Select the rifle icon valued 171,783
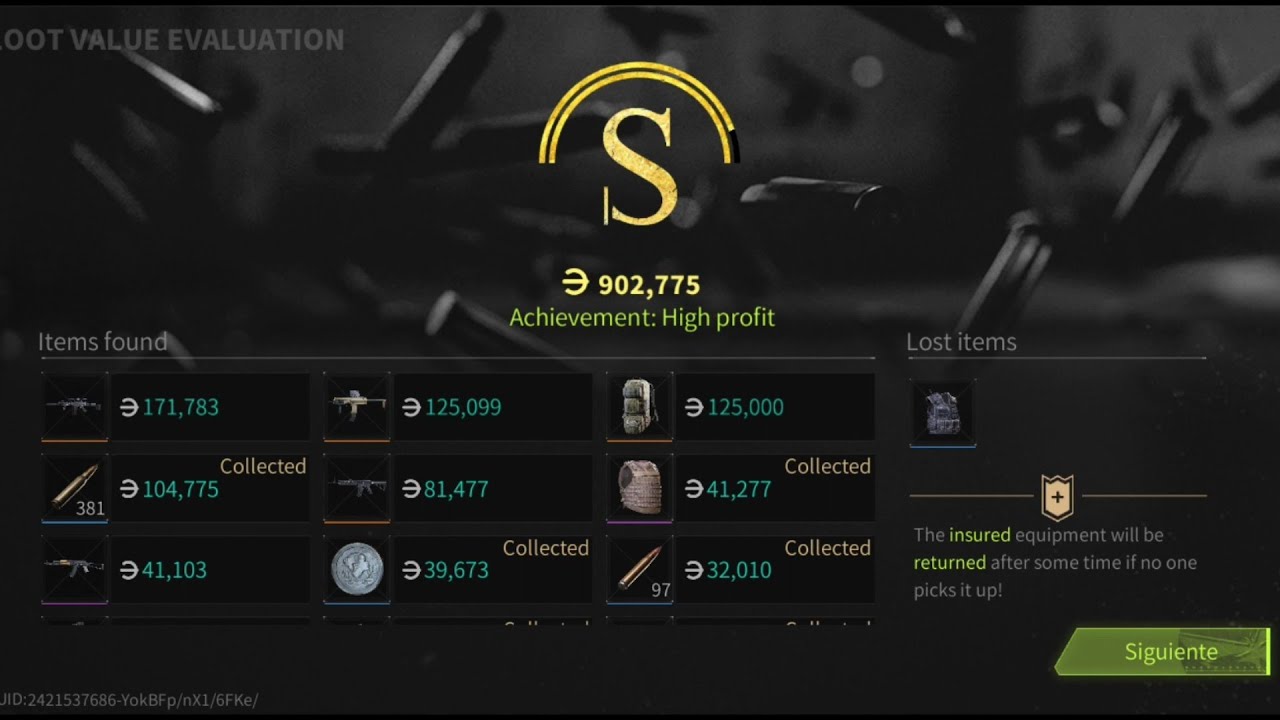Image resolution: width=1280 pixels, height=720 pixels. pyautogui.click(x=75, y=407)
